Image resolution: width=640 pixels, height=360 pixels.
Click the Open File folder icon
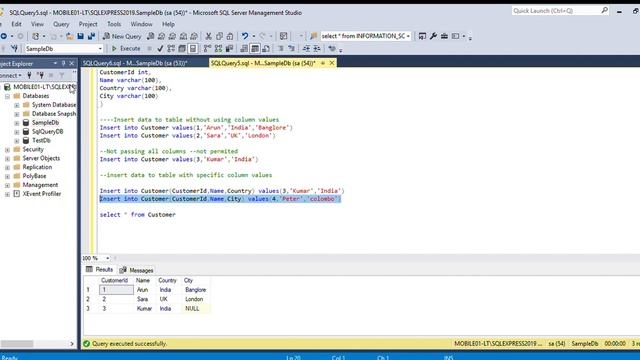pos(69,36)
